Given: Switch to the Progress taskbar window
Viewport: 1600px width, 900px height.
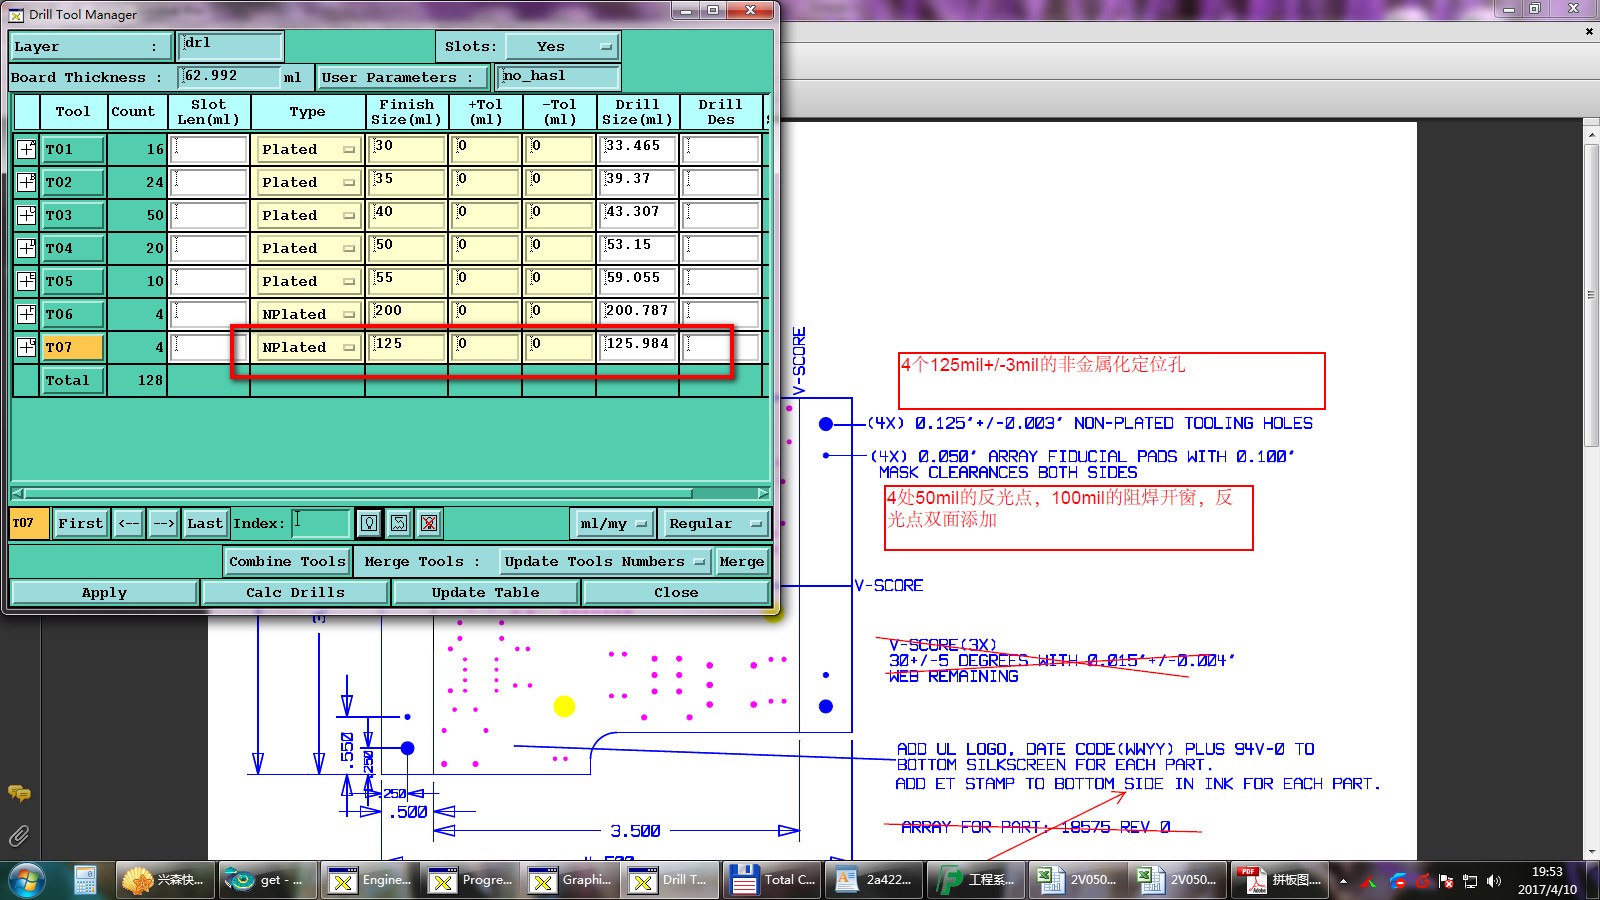Looking at the screenshot, I should point(470,880).
